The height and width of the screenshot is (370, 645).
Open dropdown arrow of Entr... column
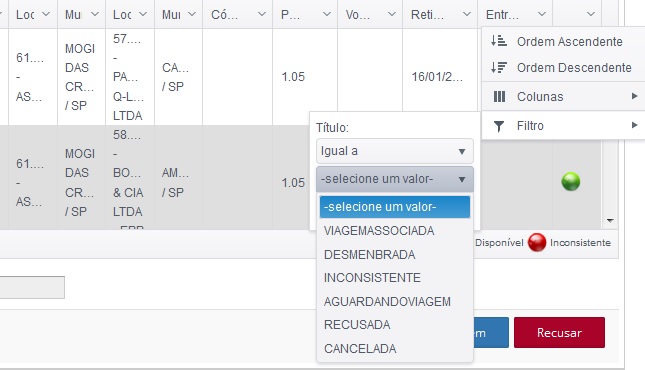(x=542, y=14)
